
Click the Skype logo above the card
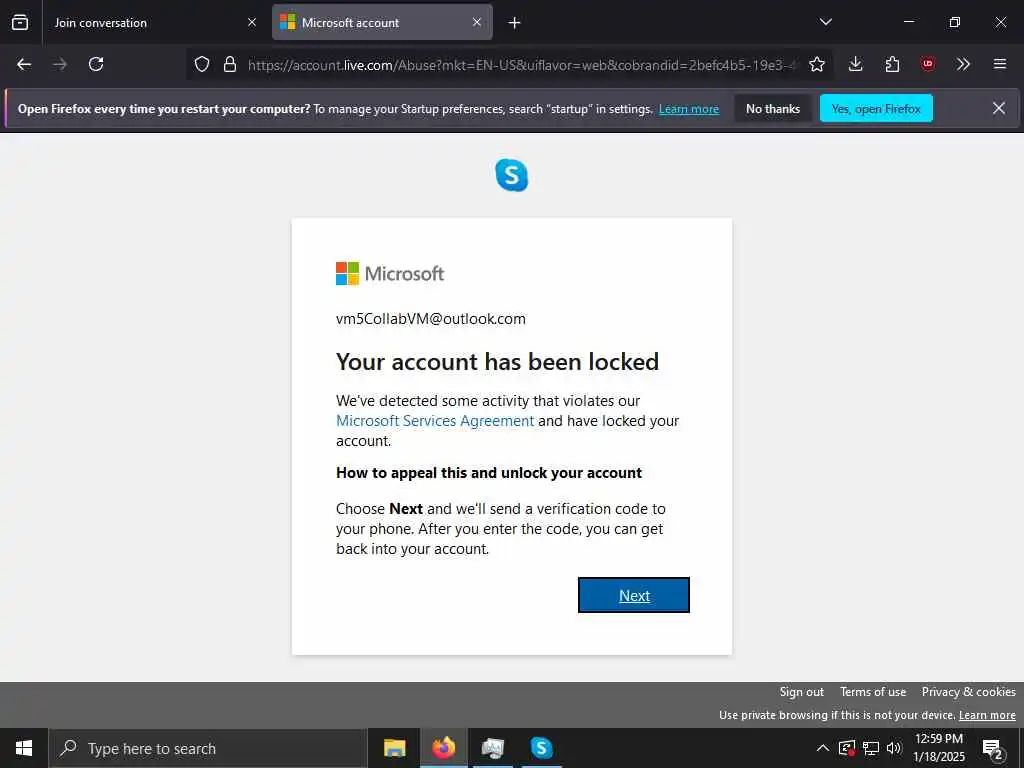[x=511, y=175]
